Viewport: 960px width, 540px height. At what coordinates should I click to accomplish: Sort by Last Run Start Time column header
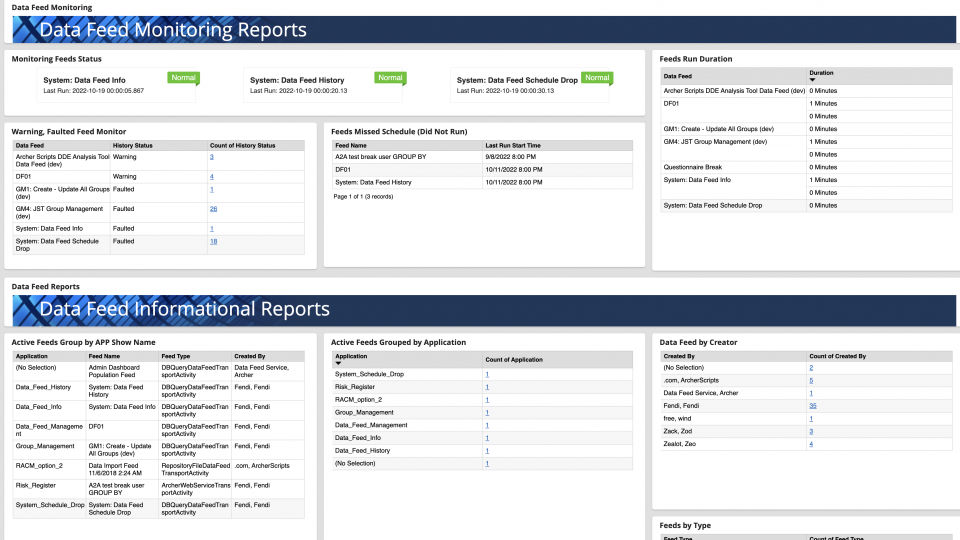[513, 146]
